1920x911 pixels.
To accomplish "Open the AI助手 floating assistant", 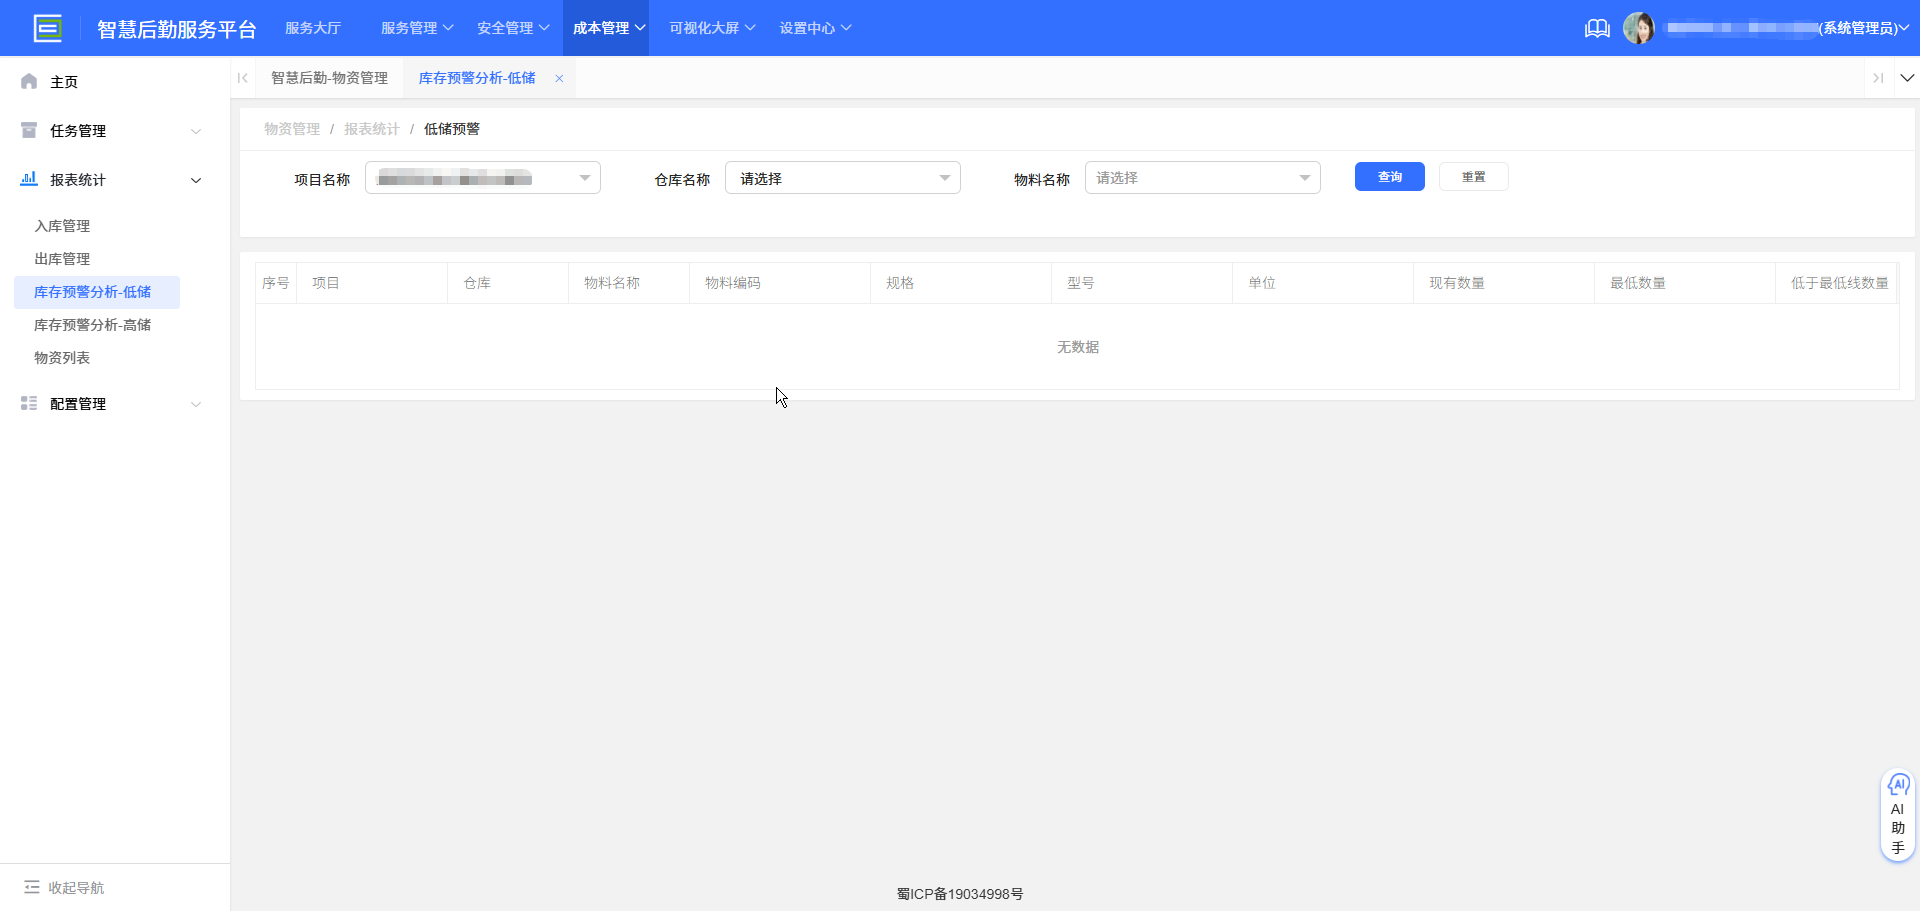I will pos(1897,815).
